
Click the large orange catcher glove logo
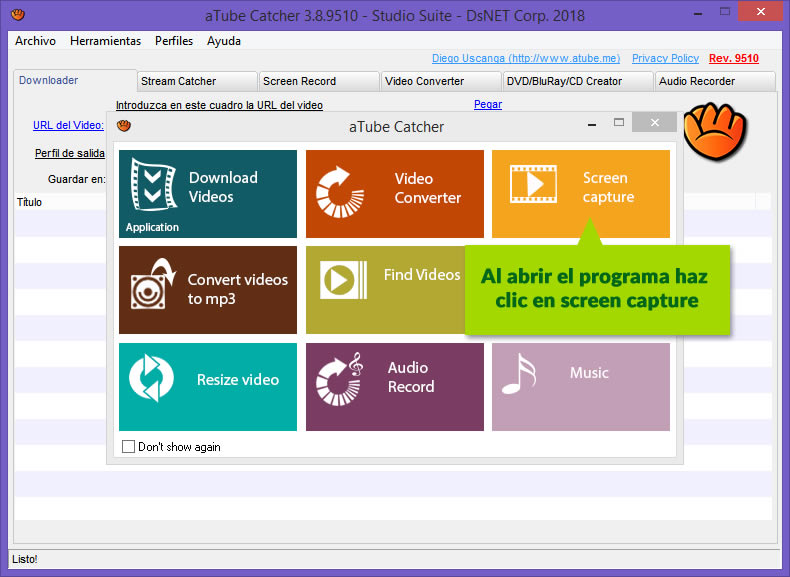click(x=715, y=131)
